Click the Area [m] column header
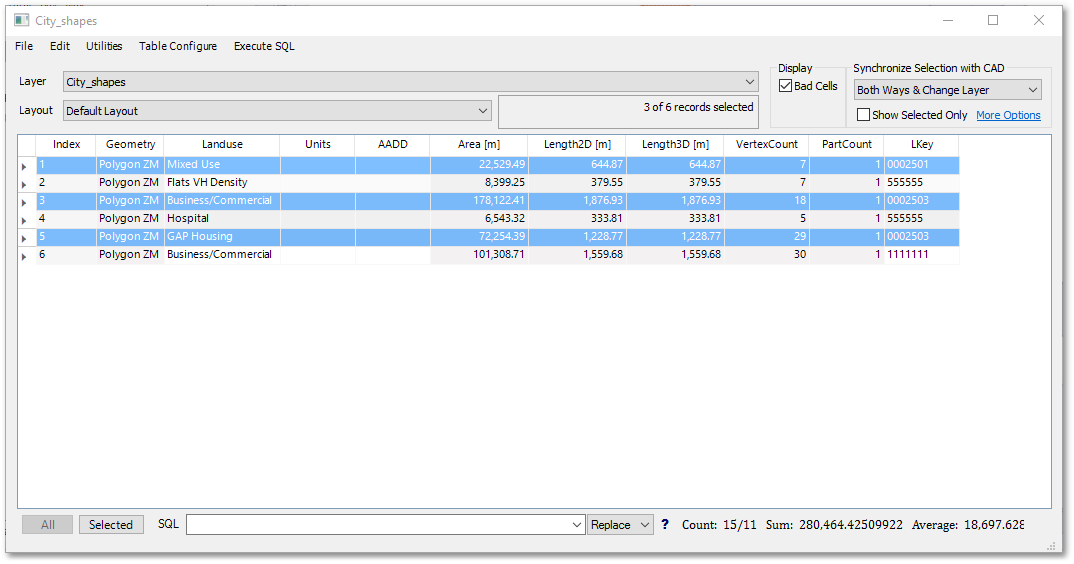 [x=479, y=145]
